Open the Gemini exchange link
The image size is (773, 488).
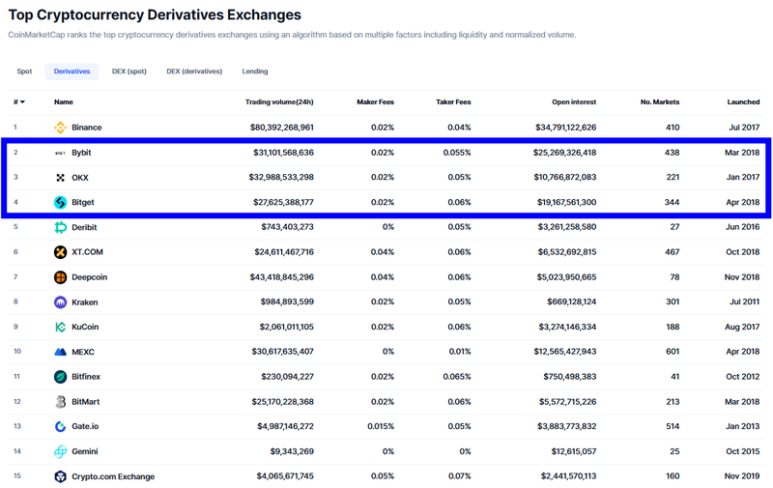point(85,452)
